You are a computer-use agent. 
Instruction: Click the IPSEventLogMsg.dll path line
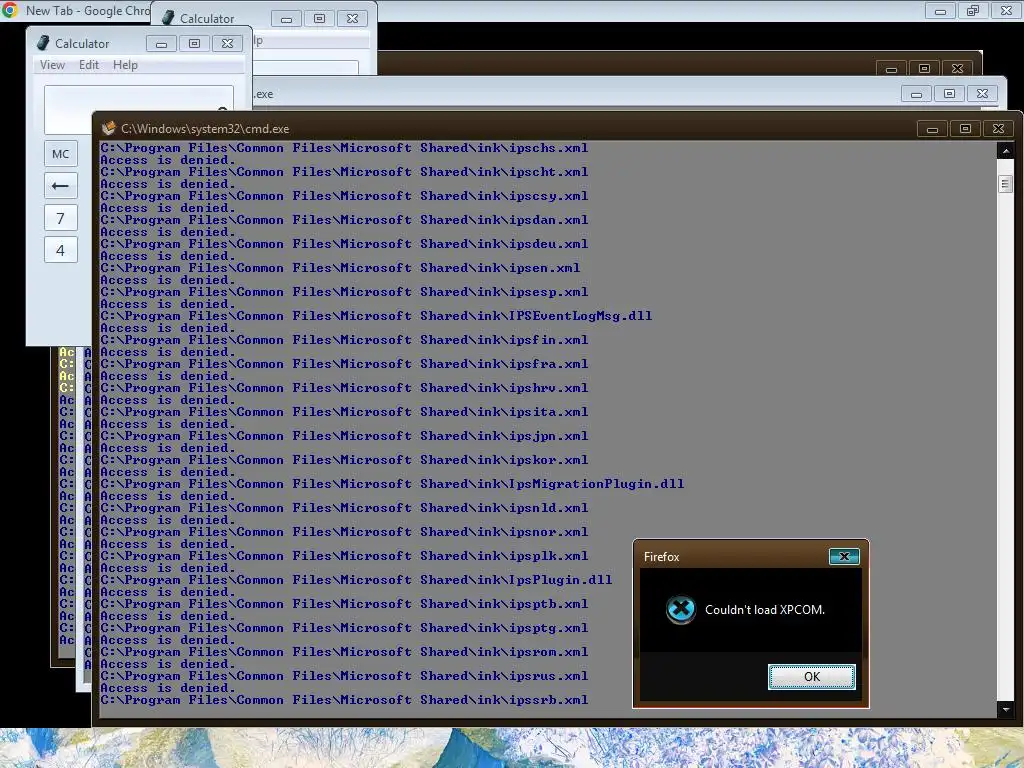click(x=376, y=315)
